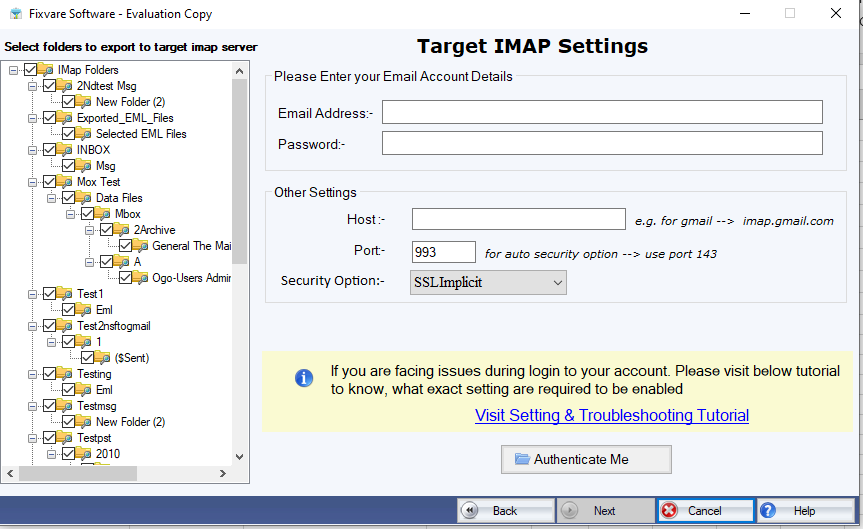Click the Fixvare app icon in title bar
The height and width of the screenshot is (529, 863).
click(x=16, y=14)
